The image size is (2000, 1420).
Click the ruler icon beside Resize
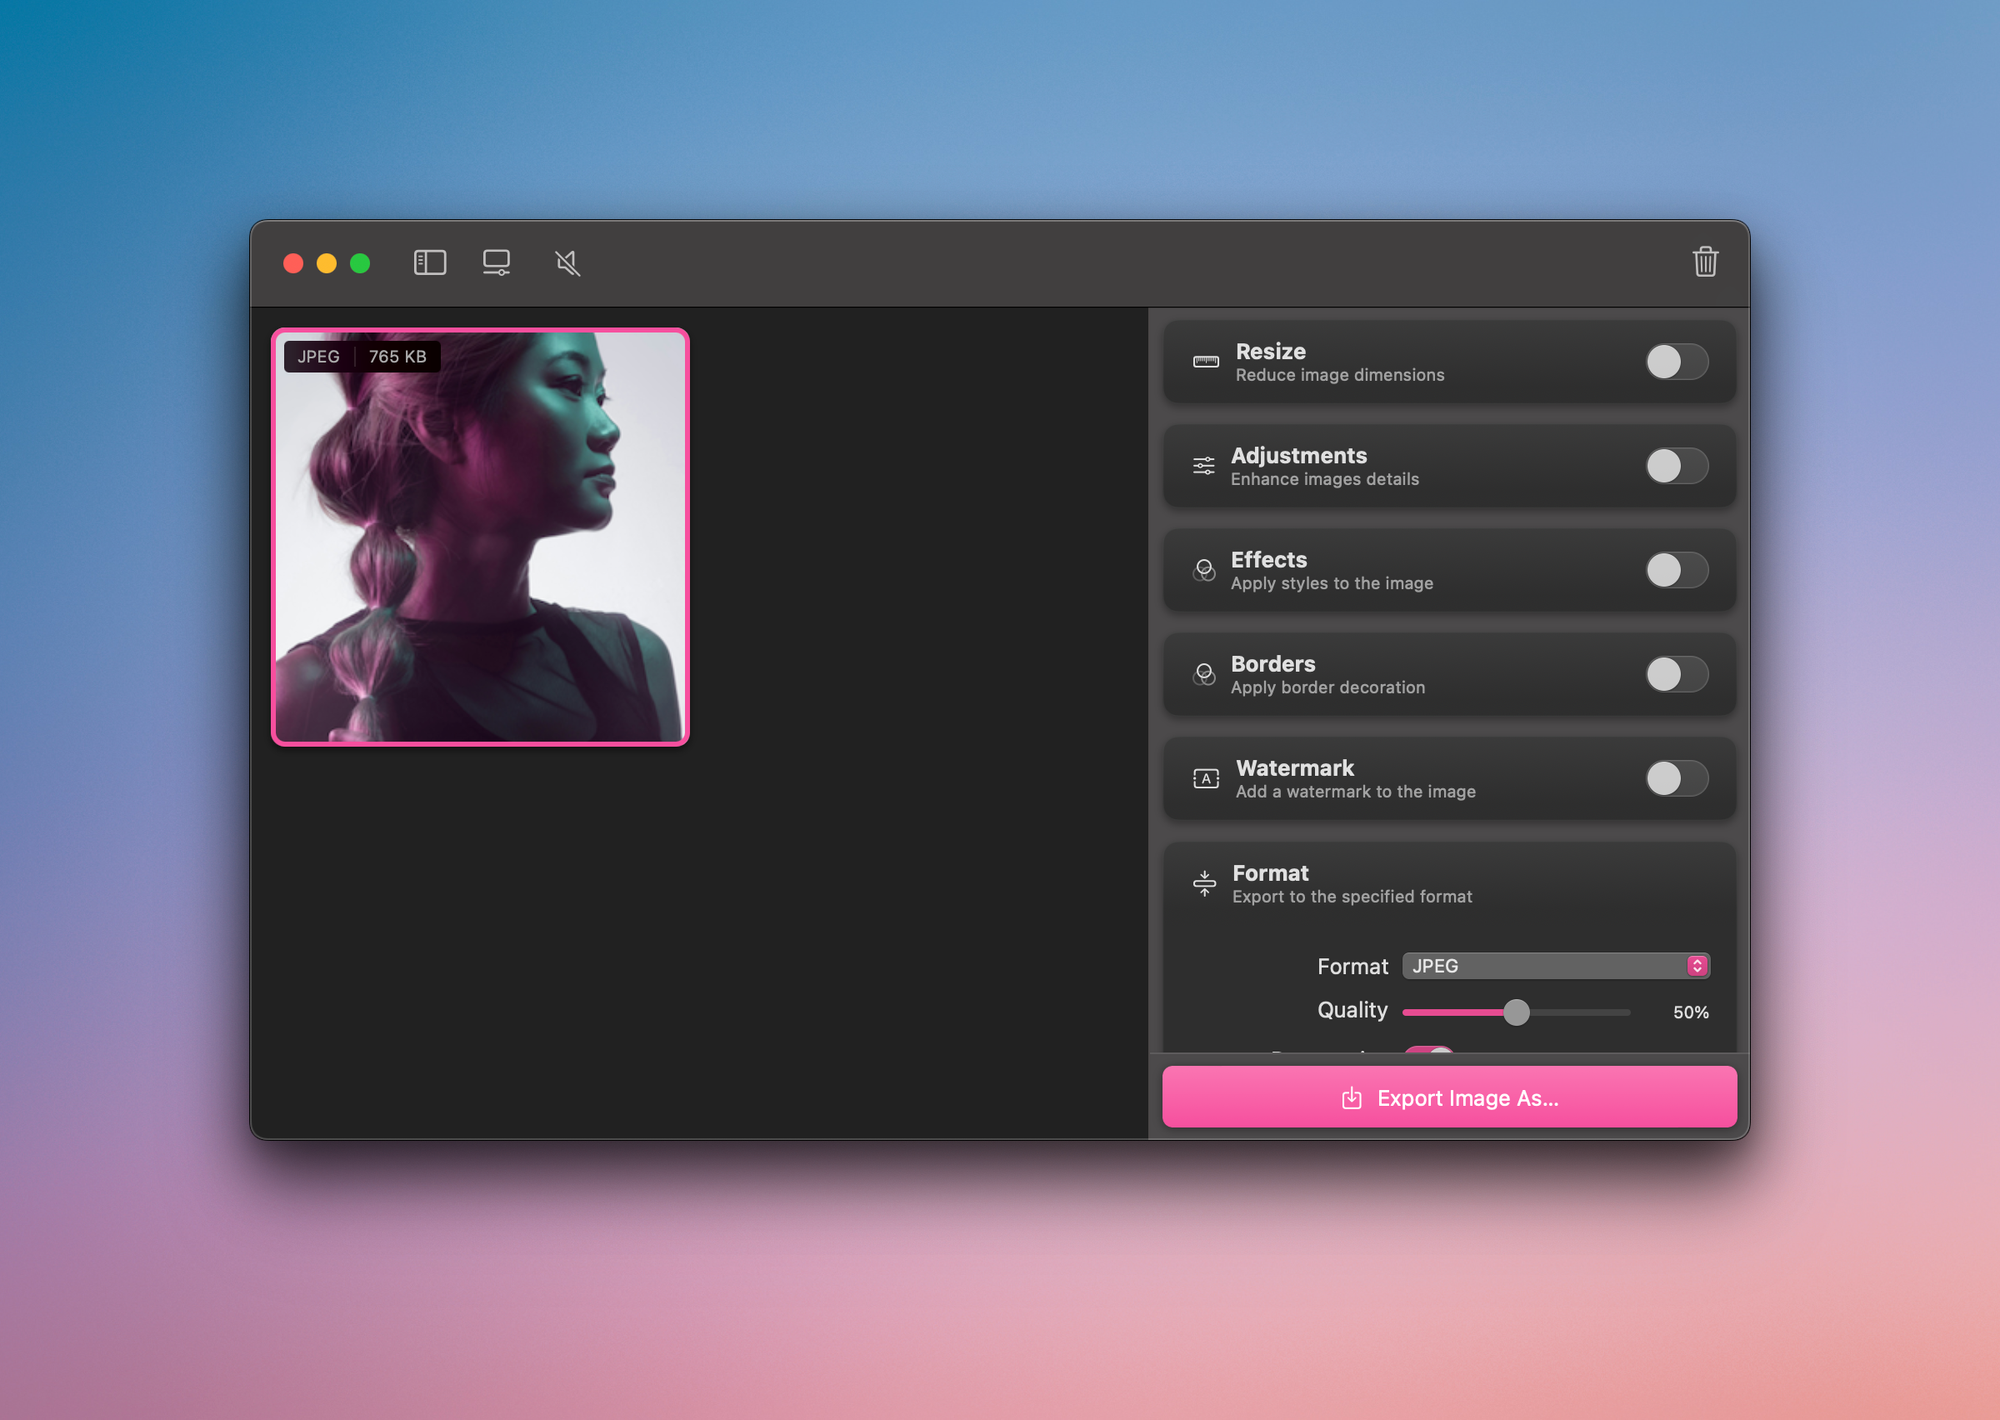[1204, 361]
